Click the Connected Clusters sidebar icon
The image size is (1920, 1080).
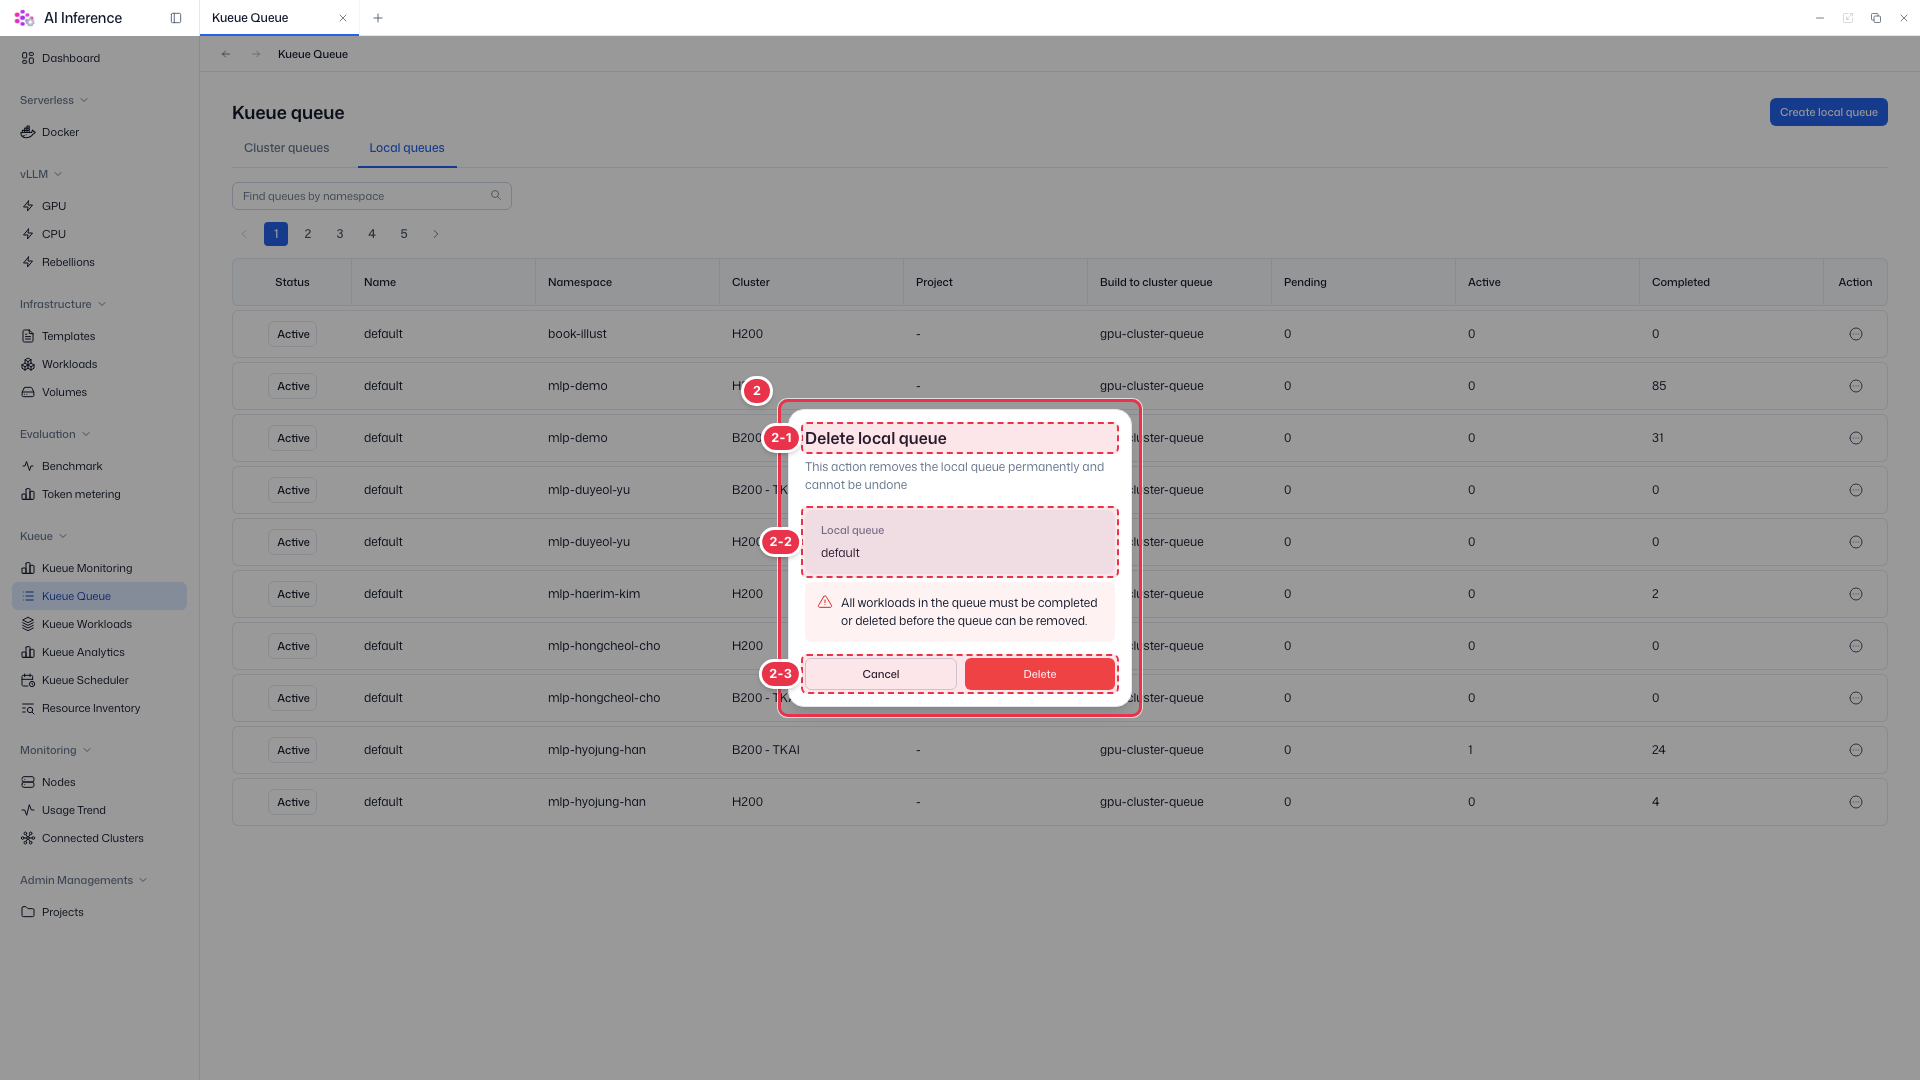coord(28,838)
